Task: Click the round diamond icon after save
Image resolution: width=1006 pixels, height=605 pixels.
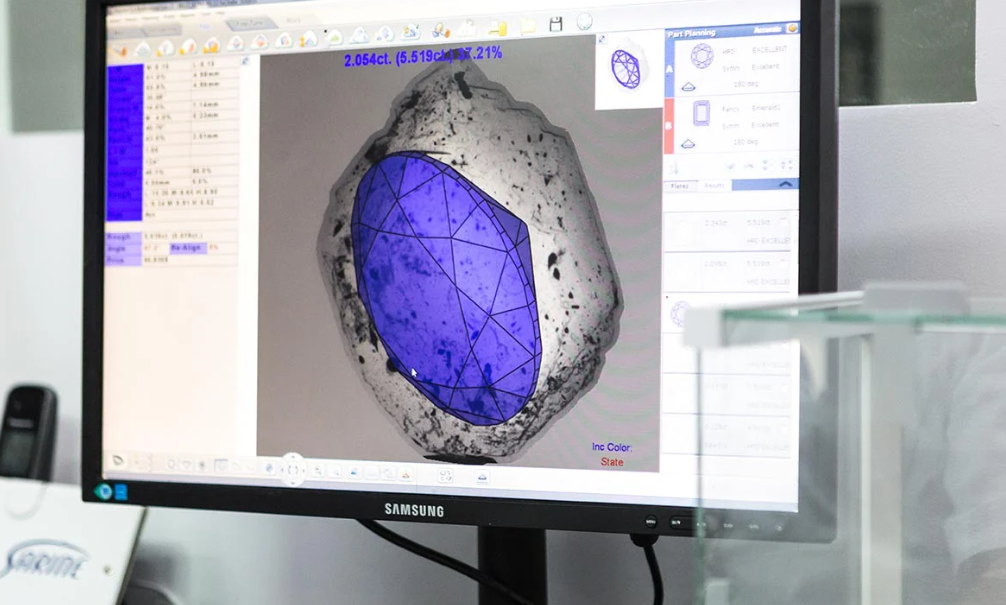Action: click(x=584, y=22)
